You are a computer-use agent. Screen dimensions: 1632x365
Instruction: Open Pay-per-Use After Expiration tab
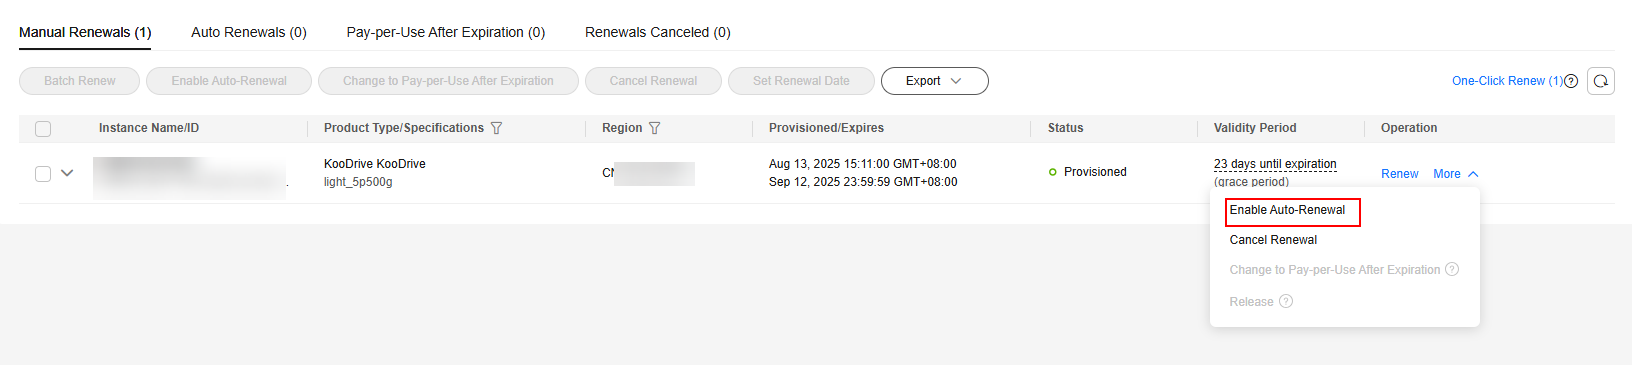[x=446, y=32]
